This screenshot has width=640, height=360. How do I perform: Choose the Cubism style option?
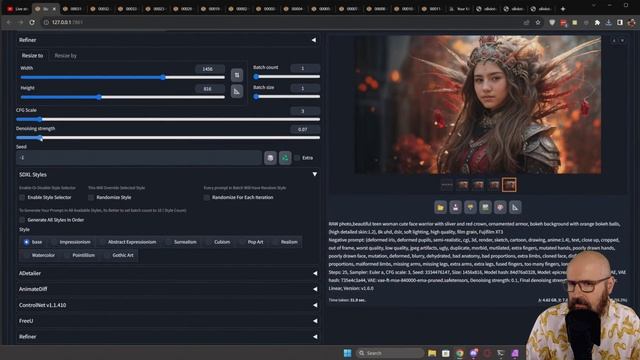coord(218,242)
